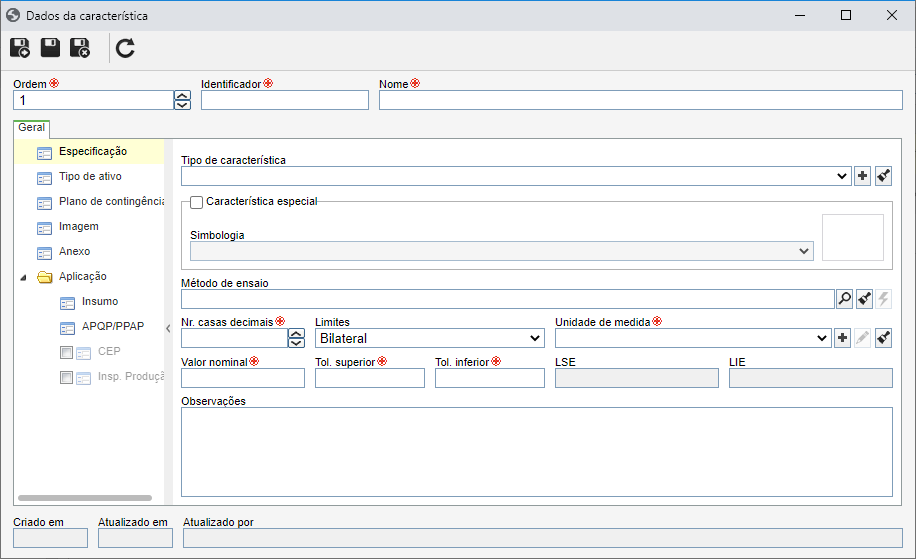Add a new Unidade de medida
916x559 pixels.
(x=842, y=338)
